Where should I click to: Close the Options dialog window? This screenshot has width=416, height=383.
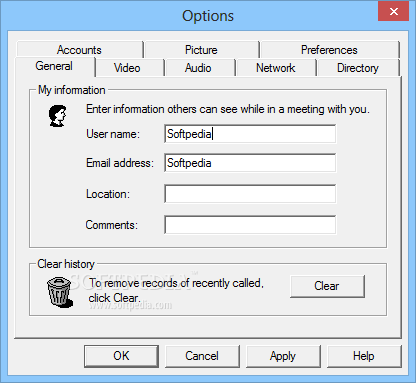click(394, 11)
